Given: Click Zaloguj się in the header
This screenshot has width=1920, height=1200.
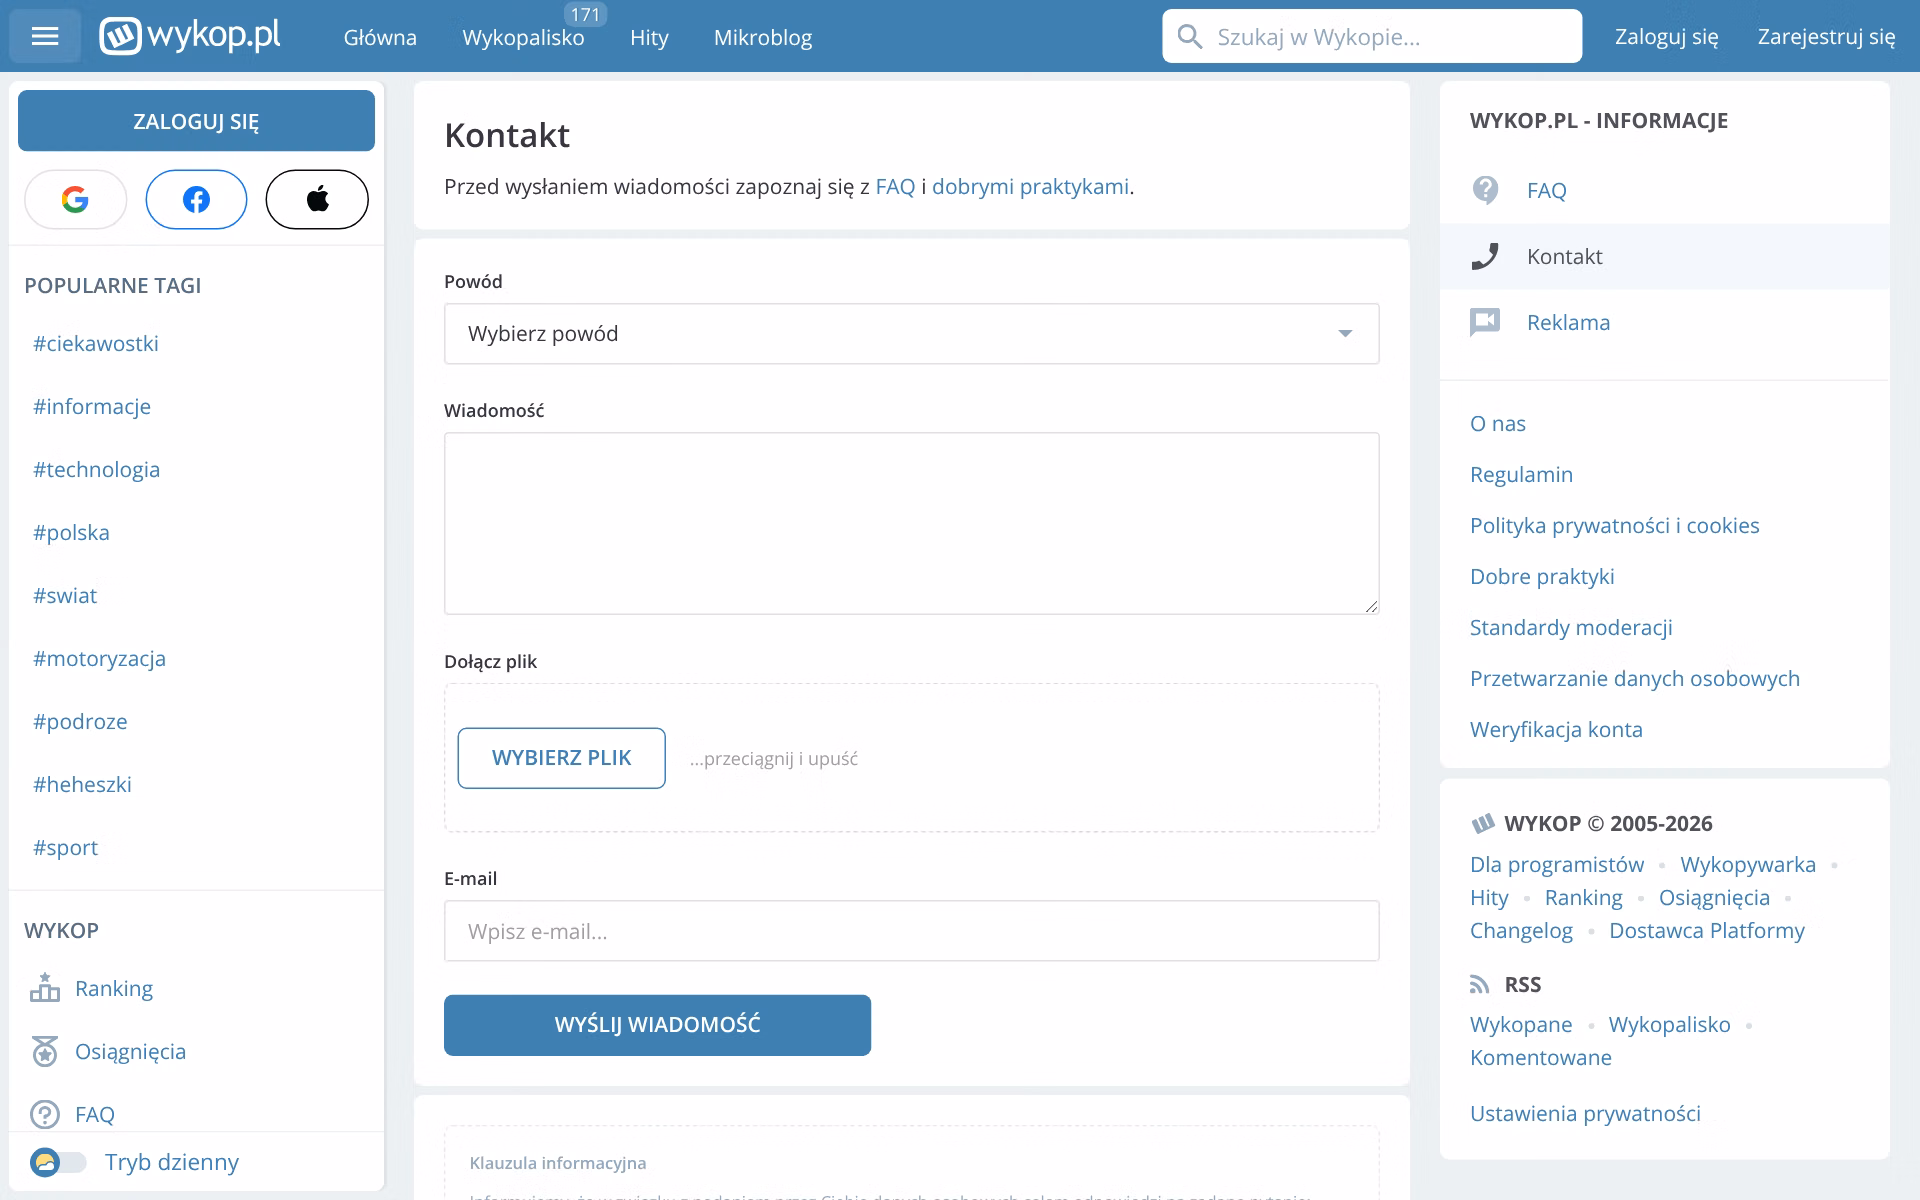Looking at the screenshot, I should (1666, 37).
